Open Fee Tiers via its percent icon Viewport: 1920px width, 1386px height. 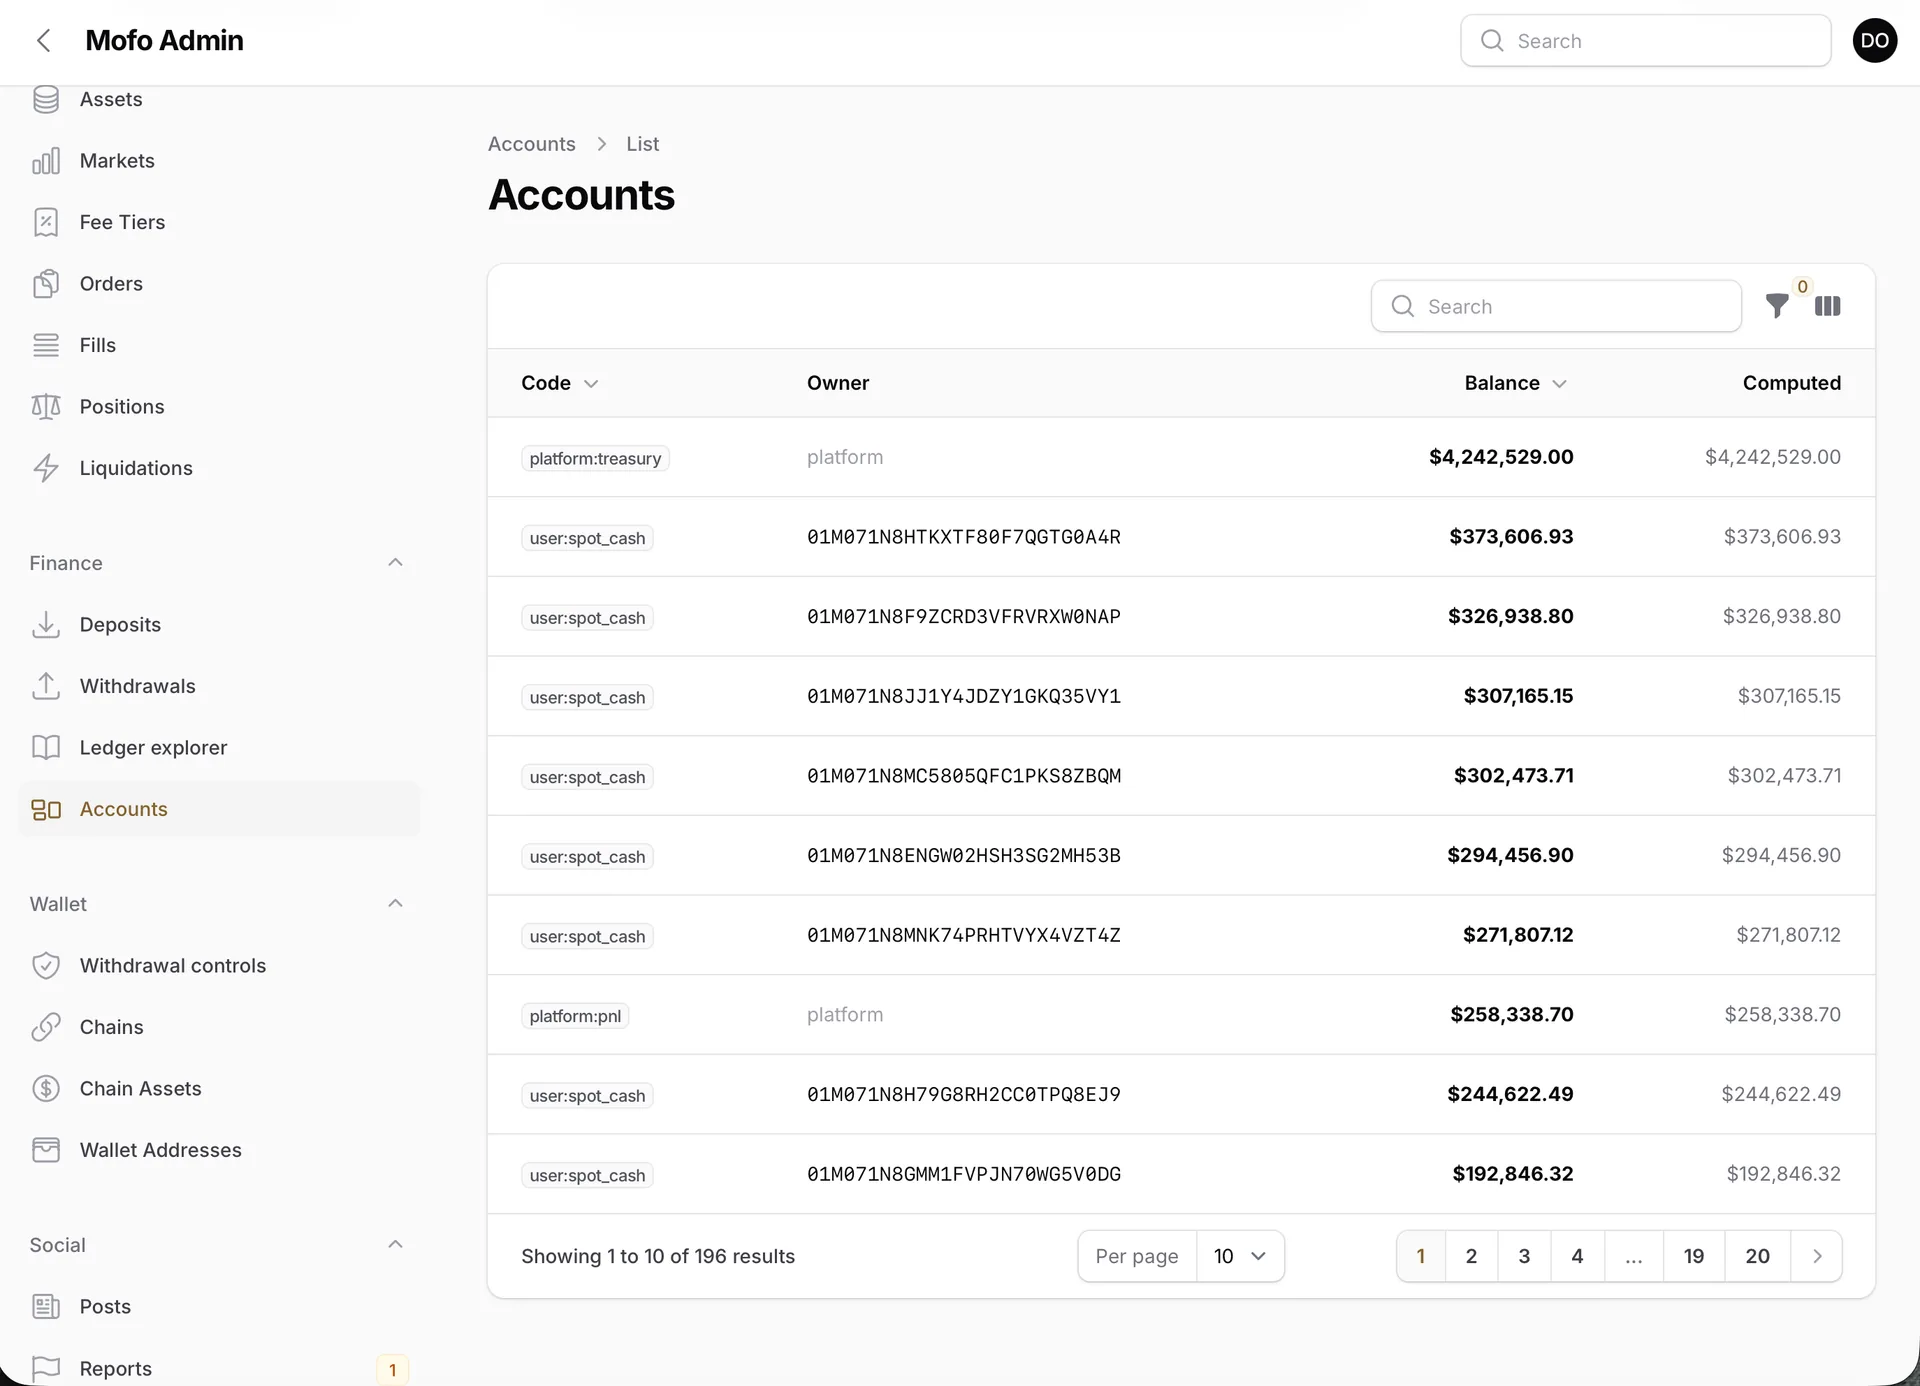[x=46, y=222]
